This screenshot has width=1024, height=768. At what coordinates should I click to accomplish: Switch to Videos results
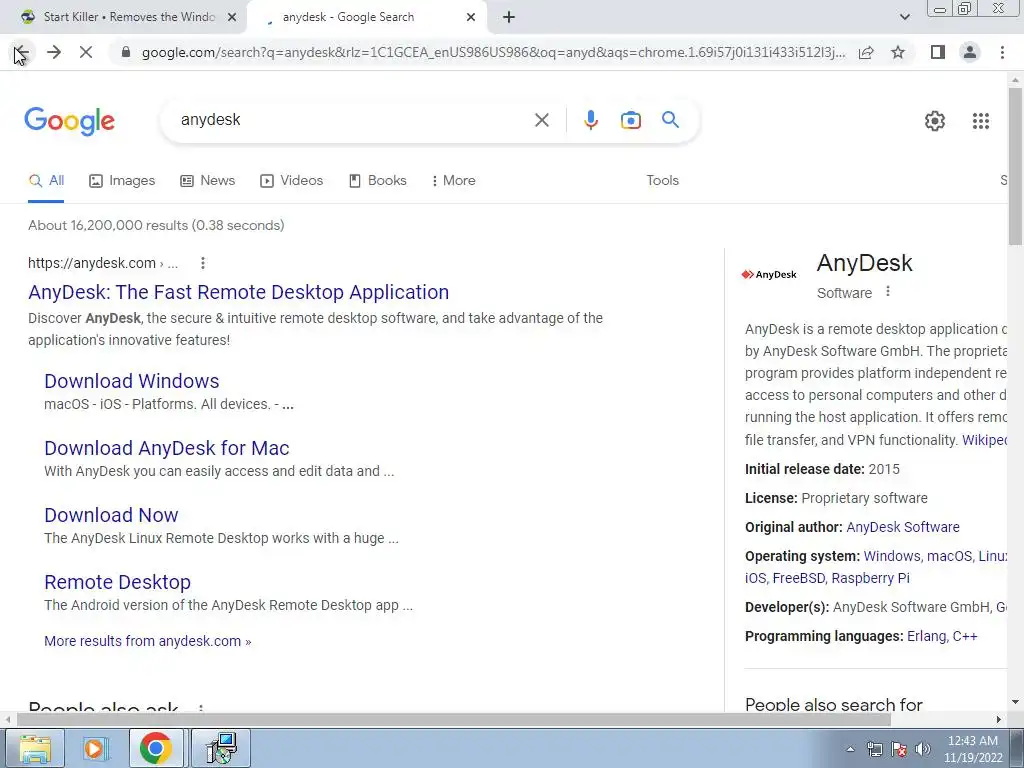(x=291, y=181)
